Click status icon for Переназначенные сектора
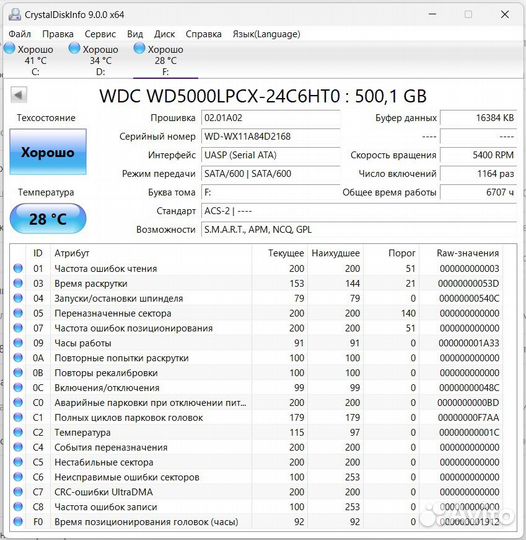The height and width of the screenshot is (540, 526). tap(18, 313)
